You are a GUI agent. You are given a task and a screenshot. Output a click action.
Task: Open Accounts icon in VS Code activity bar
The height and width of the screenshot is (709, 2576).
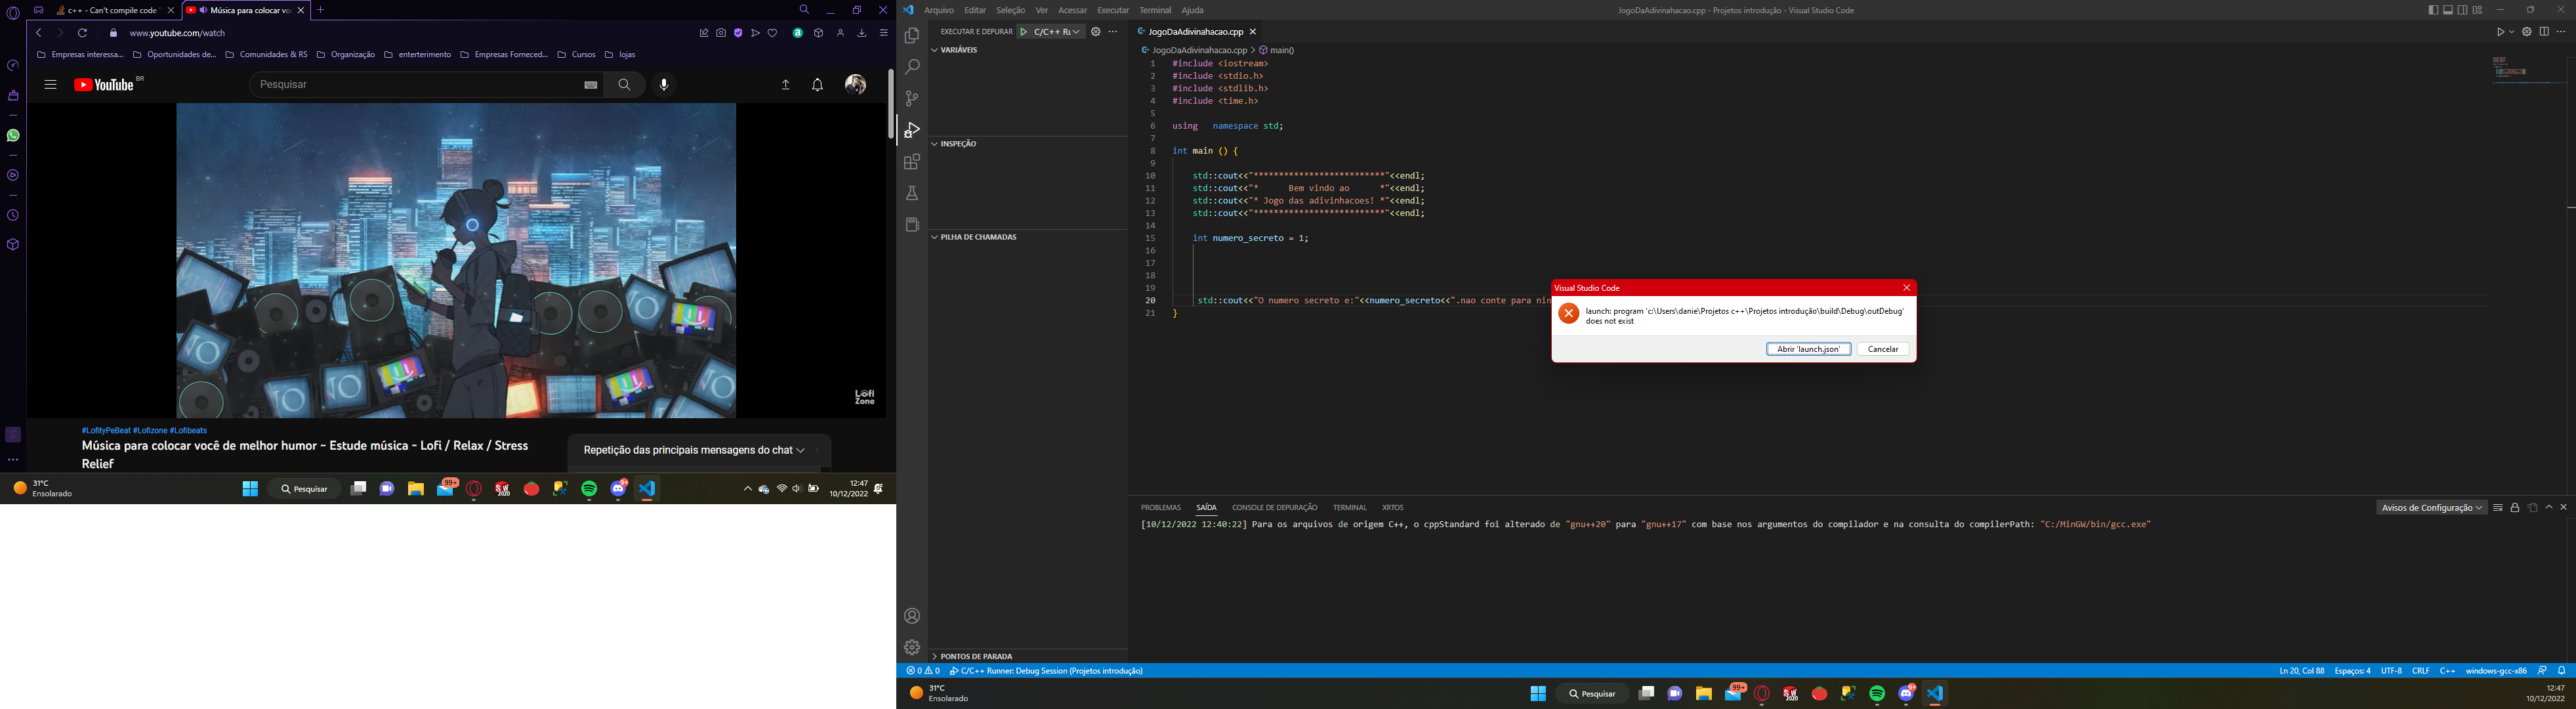pyautogui.click(x=912, y=616)
